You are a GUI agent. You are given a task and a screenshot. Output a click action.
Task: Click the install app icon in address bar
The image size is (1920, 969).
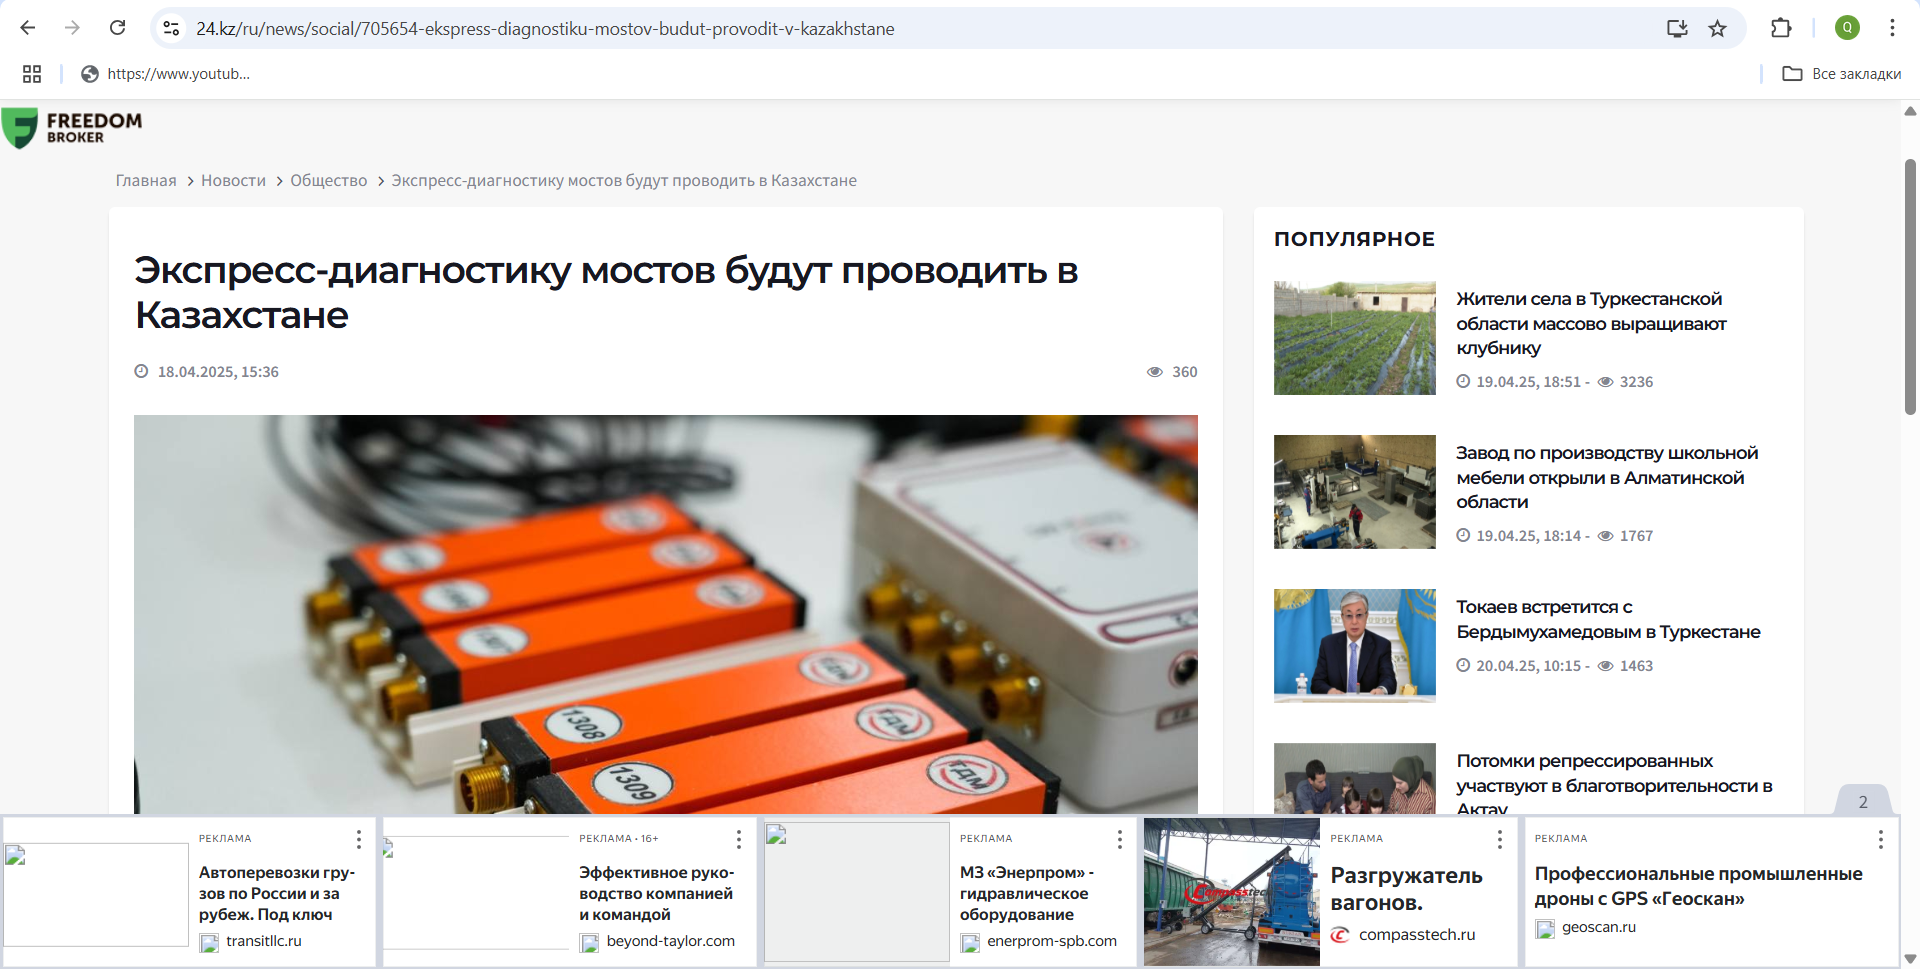[x=1677, y=28]
